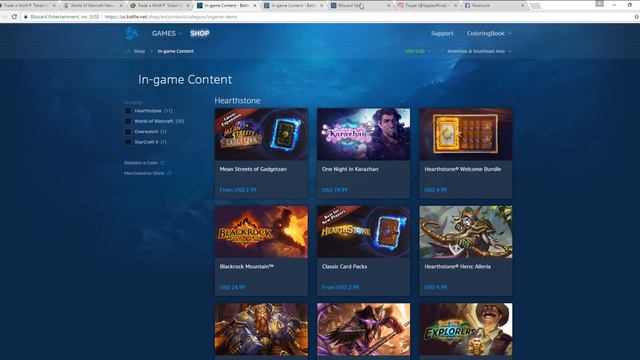Click the USD 24.99 Blackrock price
Screen dimensions: 640x360
tap(232, 287)
